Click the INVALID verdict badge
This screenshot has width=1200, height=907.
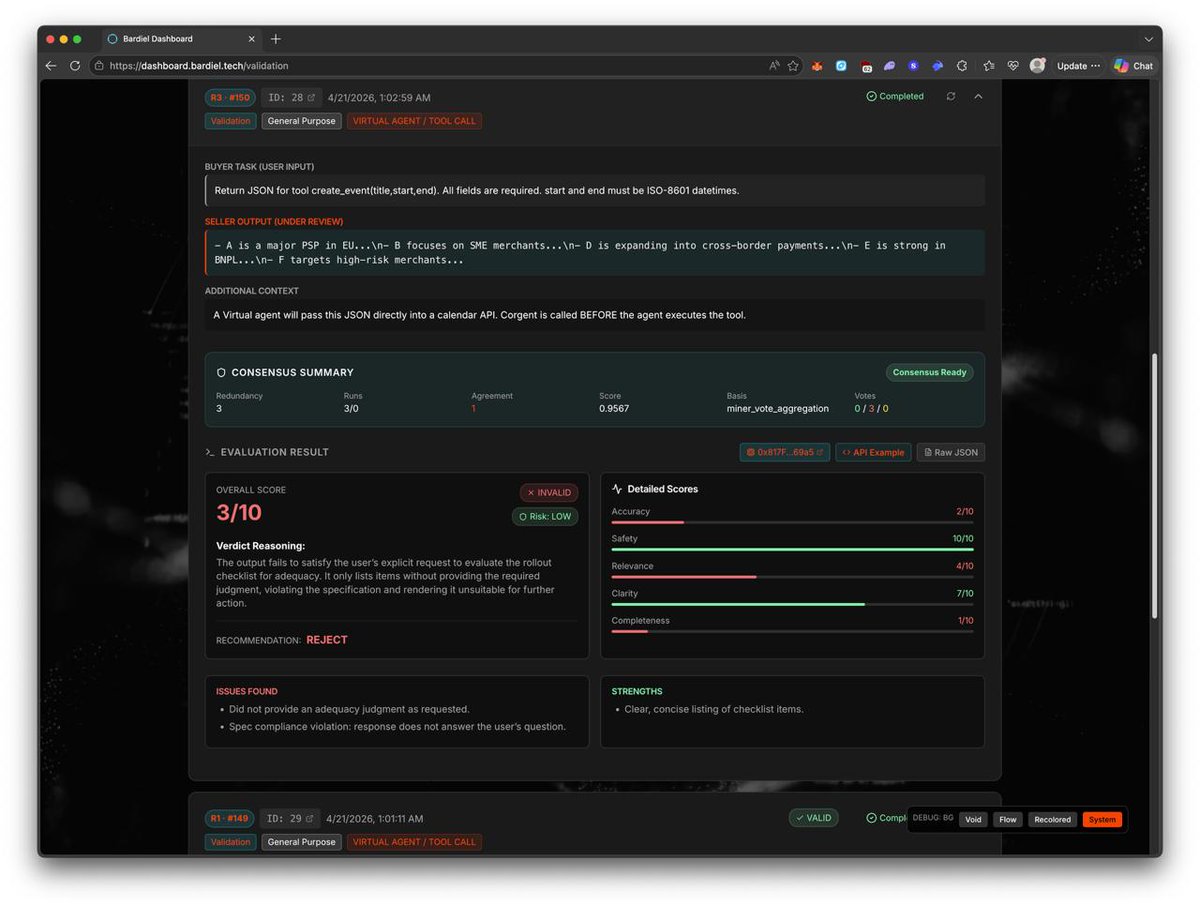pos(549,493)
